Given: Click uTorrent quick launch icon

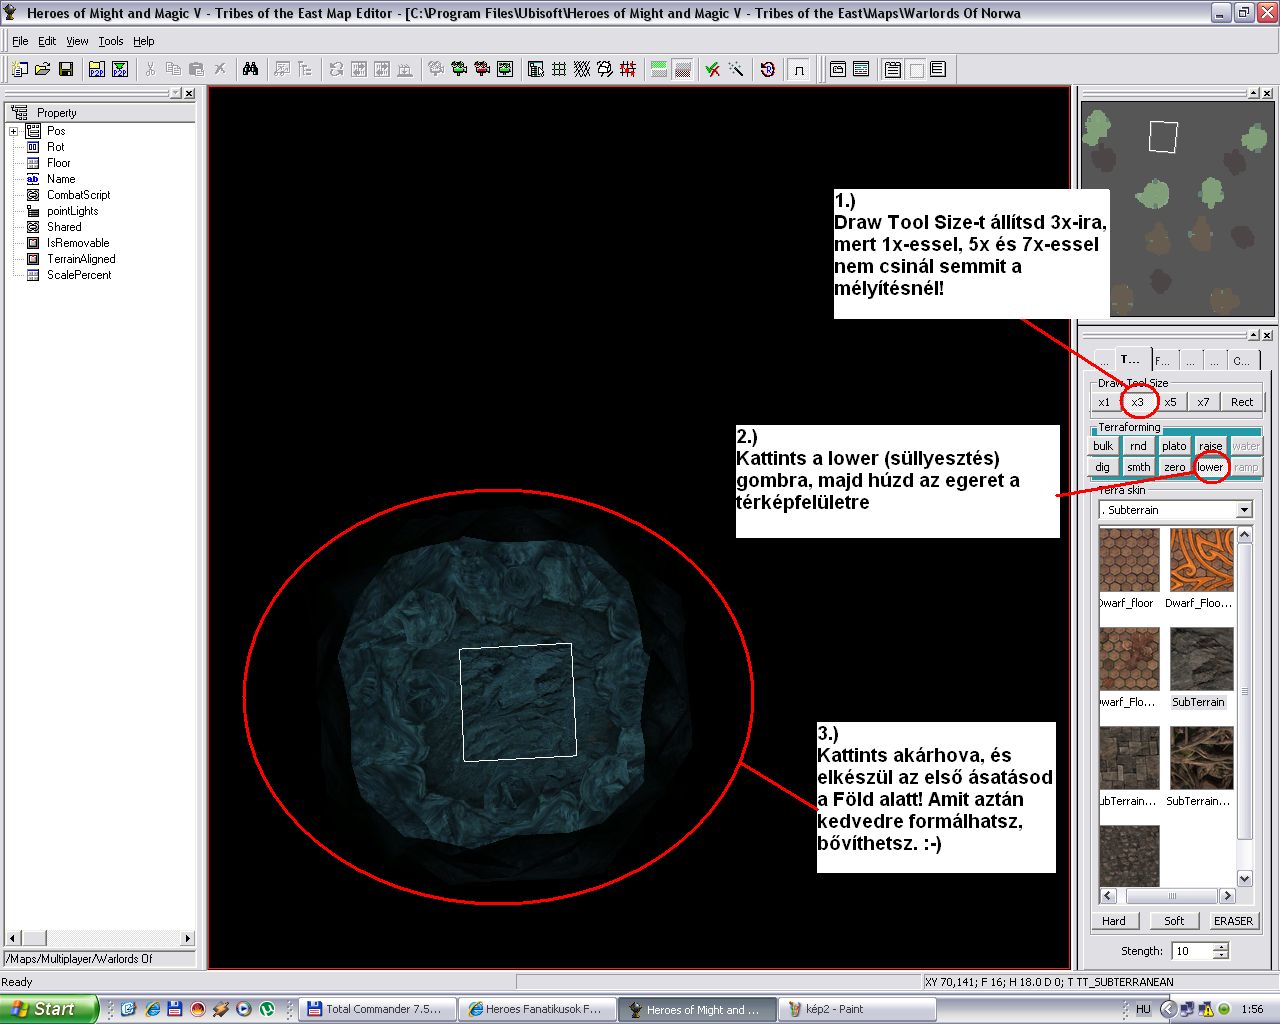Looking at the screenshot, I should (x=267, y=1009).
